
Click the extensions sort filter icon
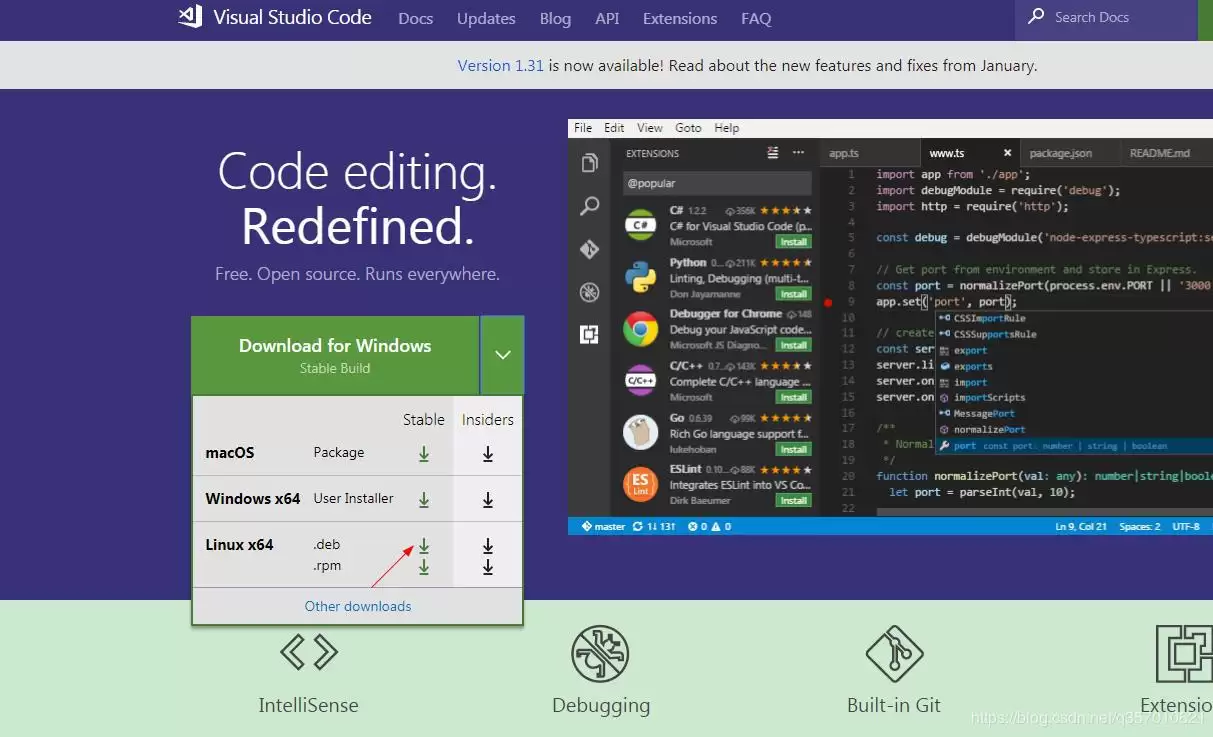[773, 153]
